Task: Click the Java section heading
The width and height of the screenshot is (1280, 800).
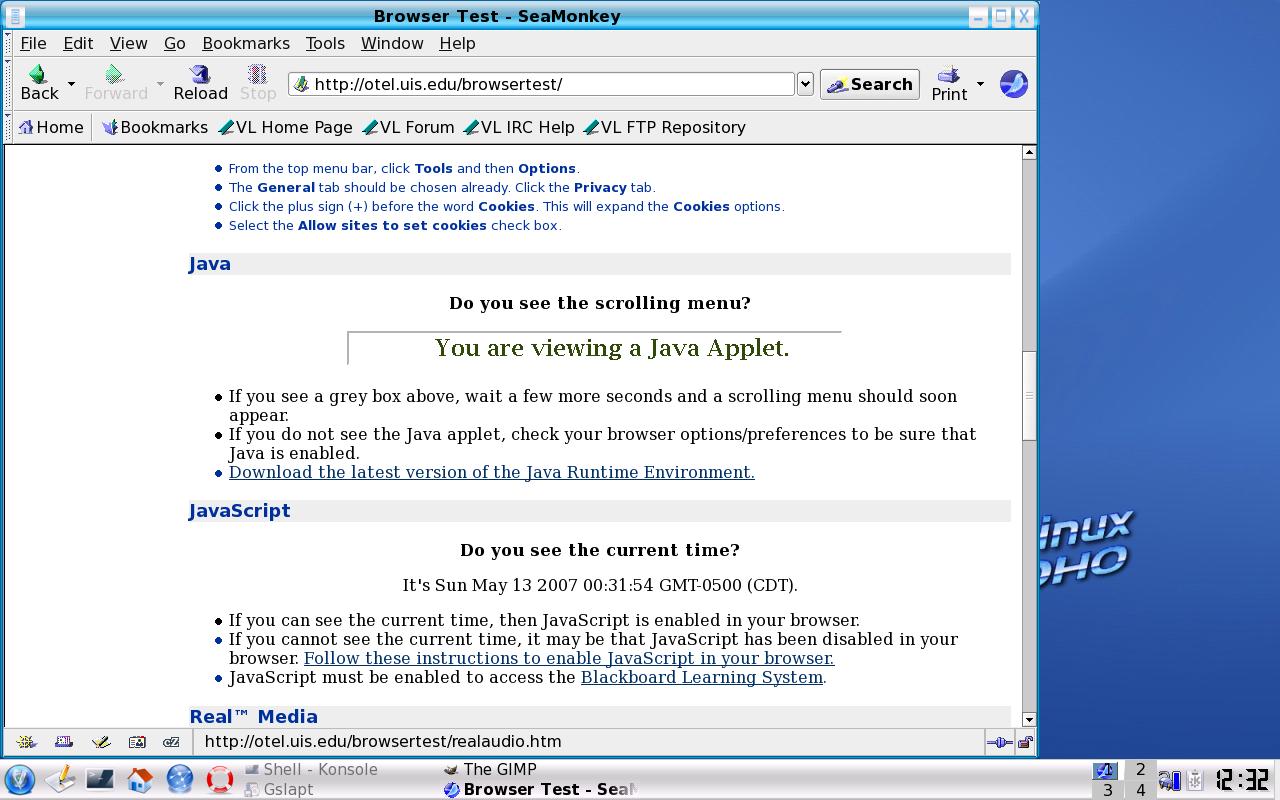Action: [x=210, y=264]
